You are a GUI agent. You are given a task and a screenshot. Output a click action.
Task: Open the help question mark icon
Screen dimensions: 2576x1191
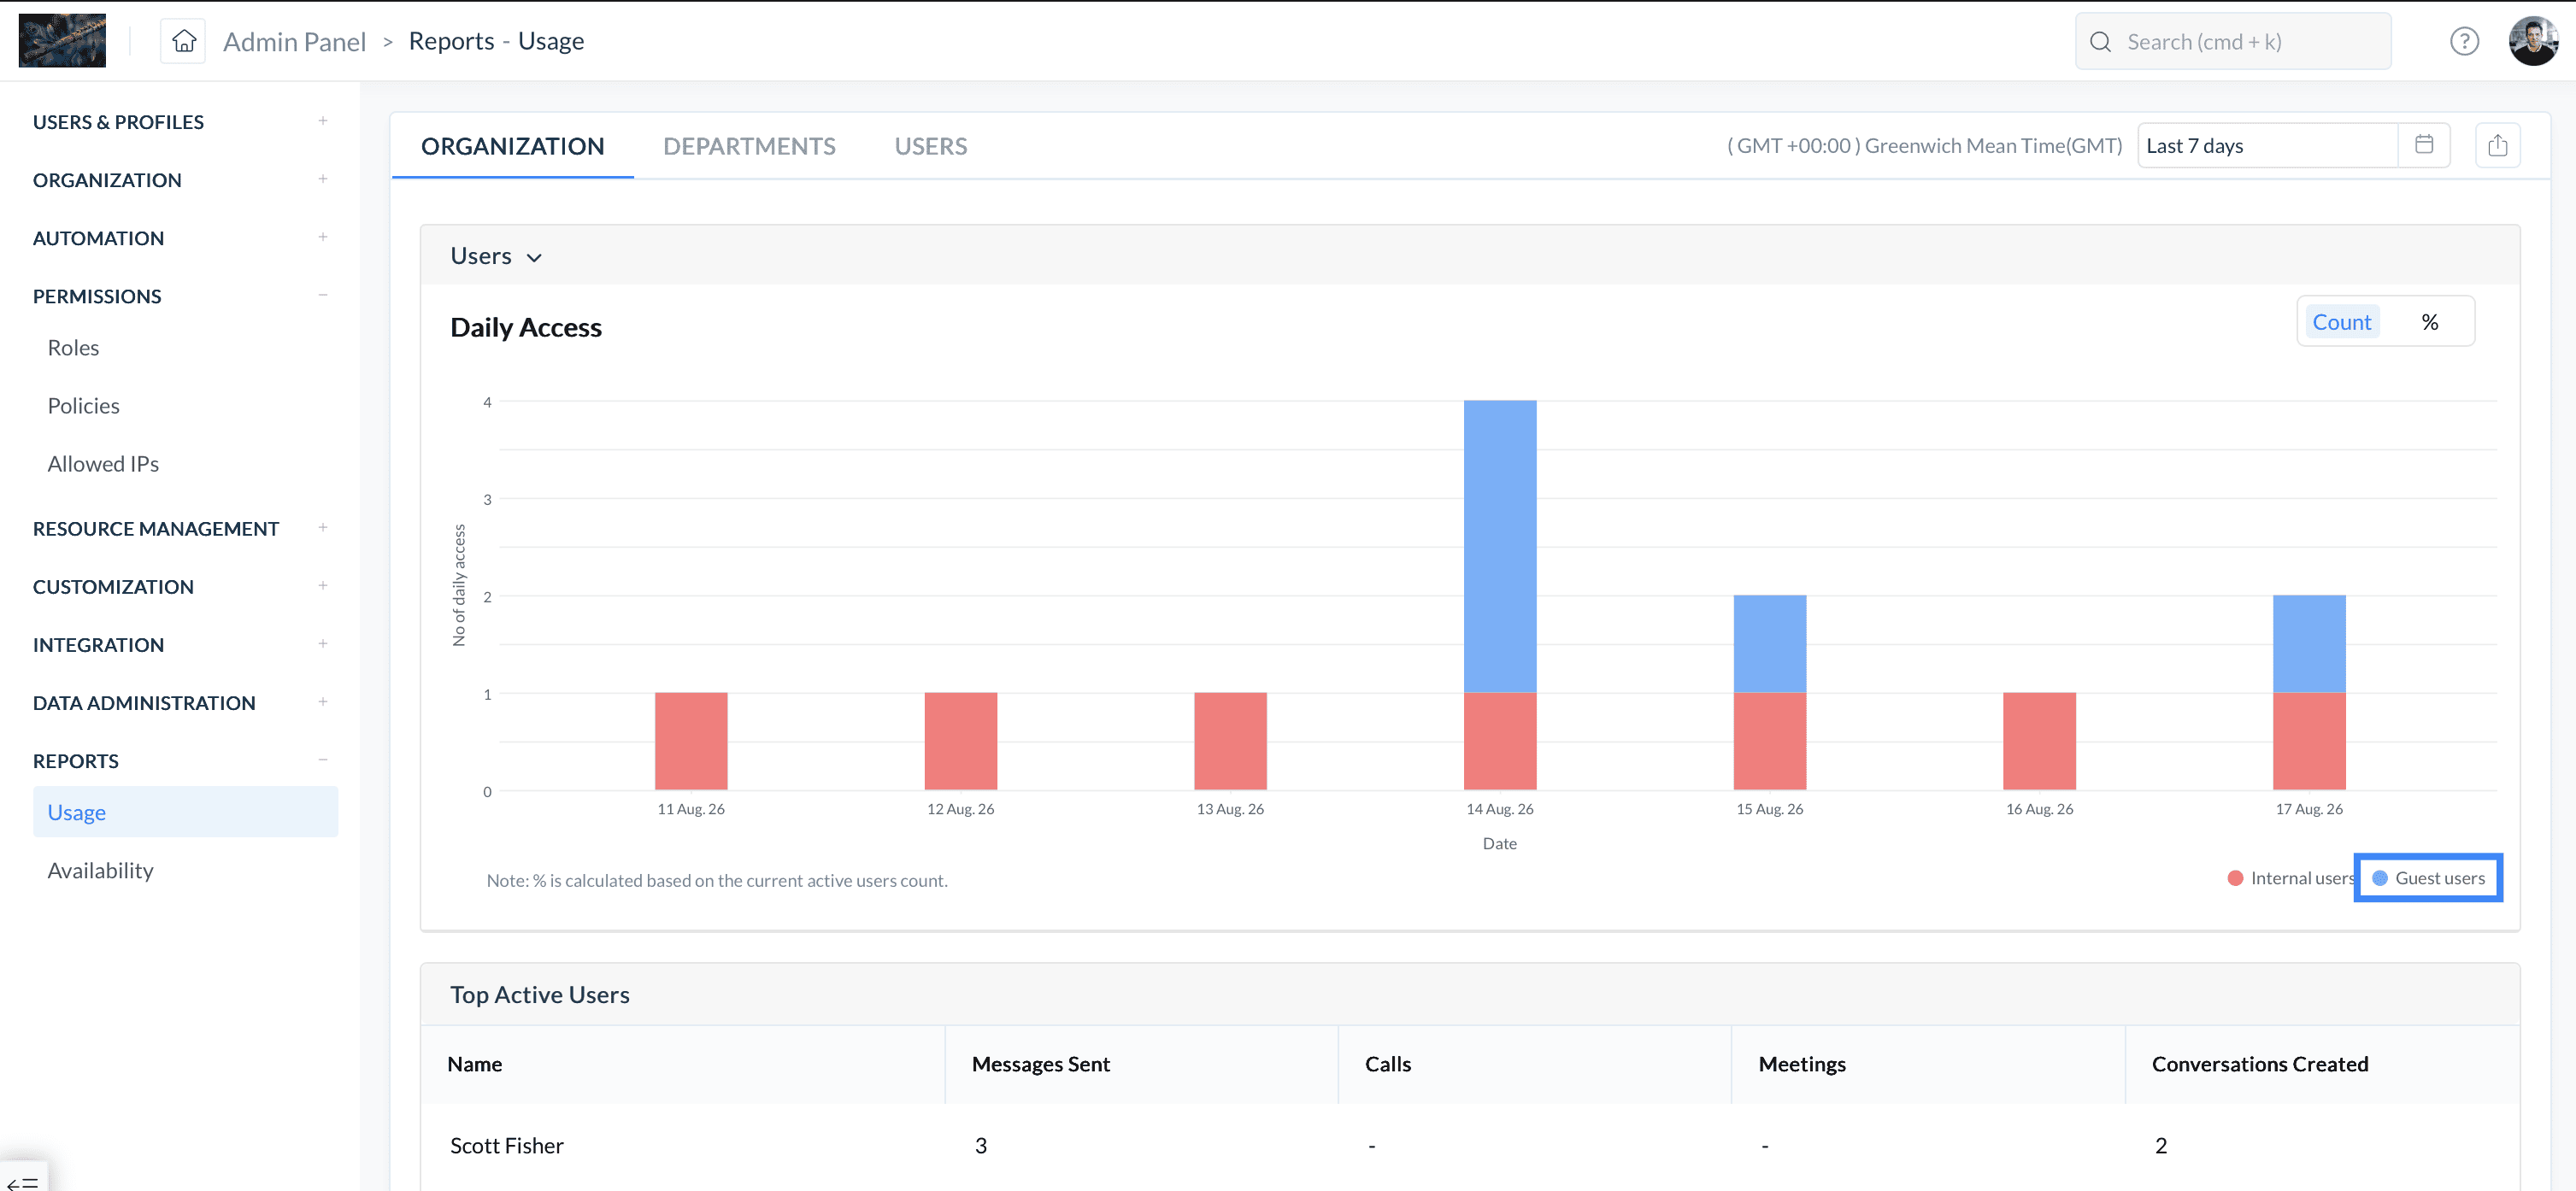click(x=2464, y=41)
